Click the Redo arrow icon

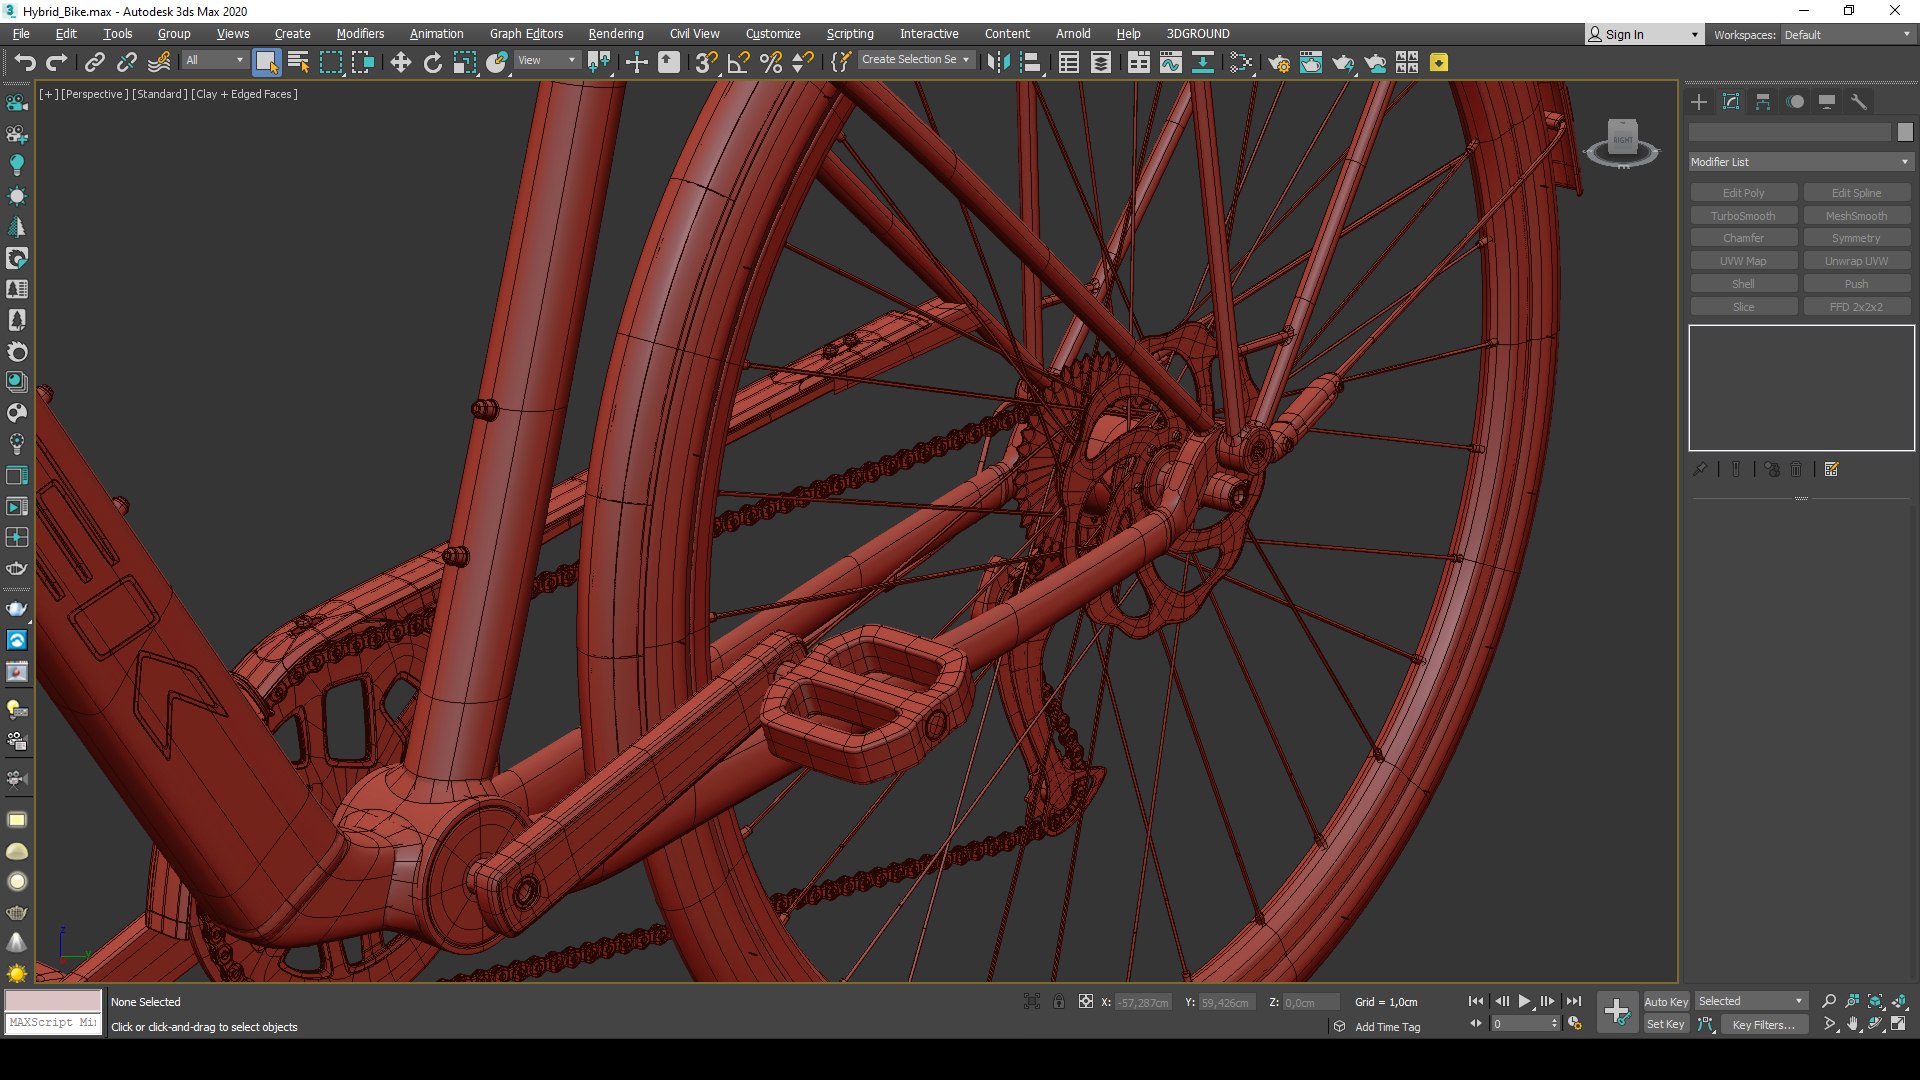pyautogui.click(x=57, y=62)
